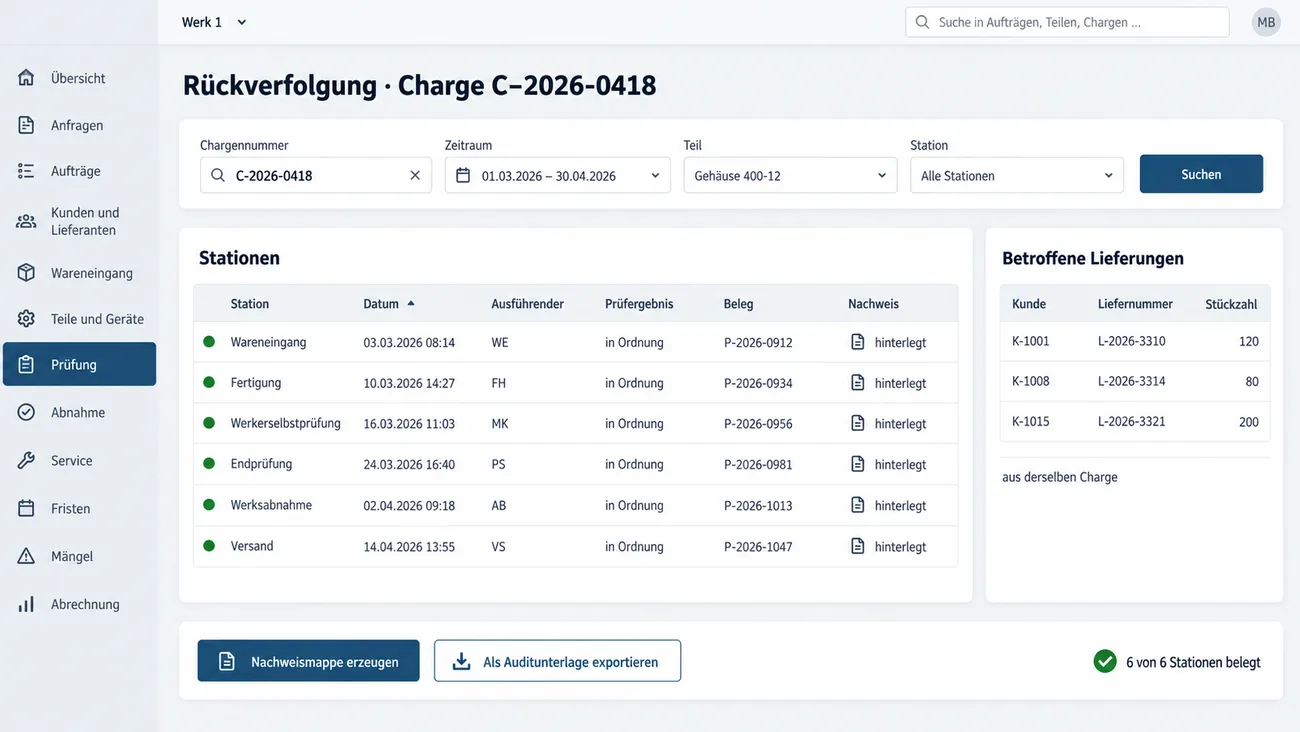This screenshot has width=1300, height=732.
Task: Go to Übersicht in sidebar
Action: coord(79,78)
